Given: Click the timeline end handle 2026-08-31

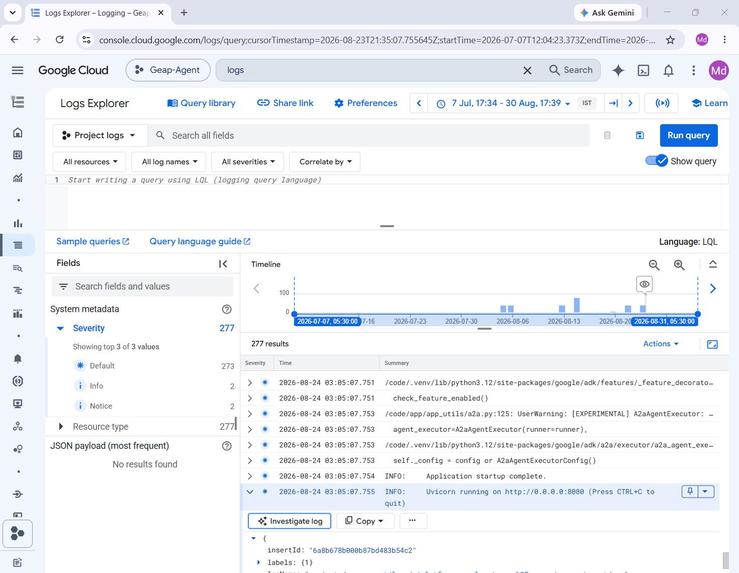Looking at the screenshot, I should [698, 314].
